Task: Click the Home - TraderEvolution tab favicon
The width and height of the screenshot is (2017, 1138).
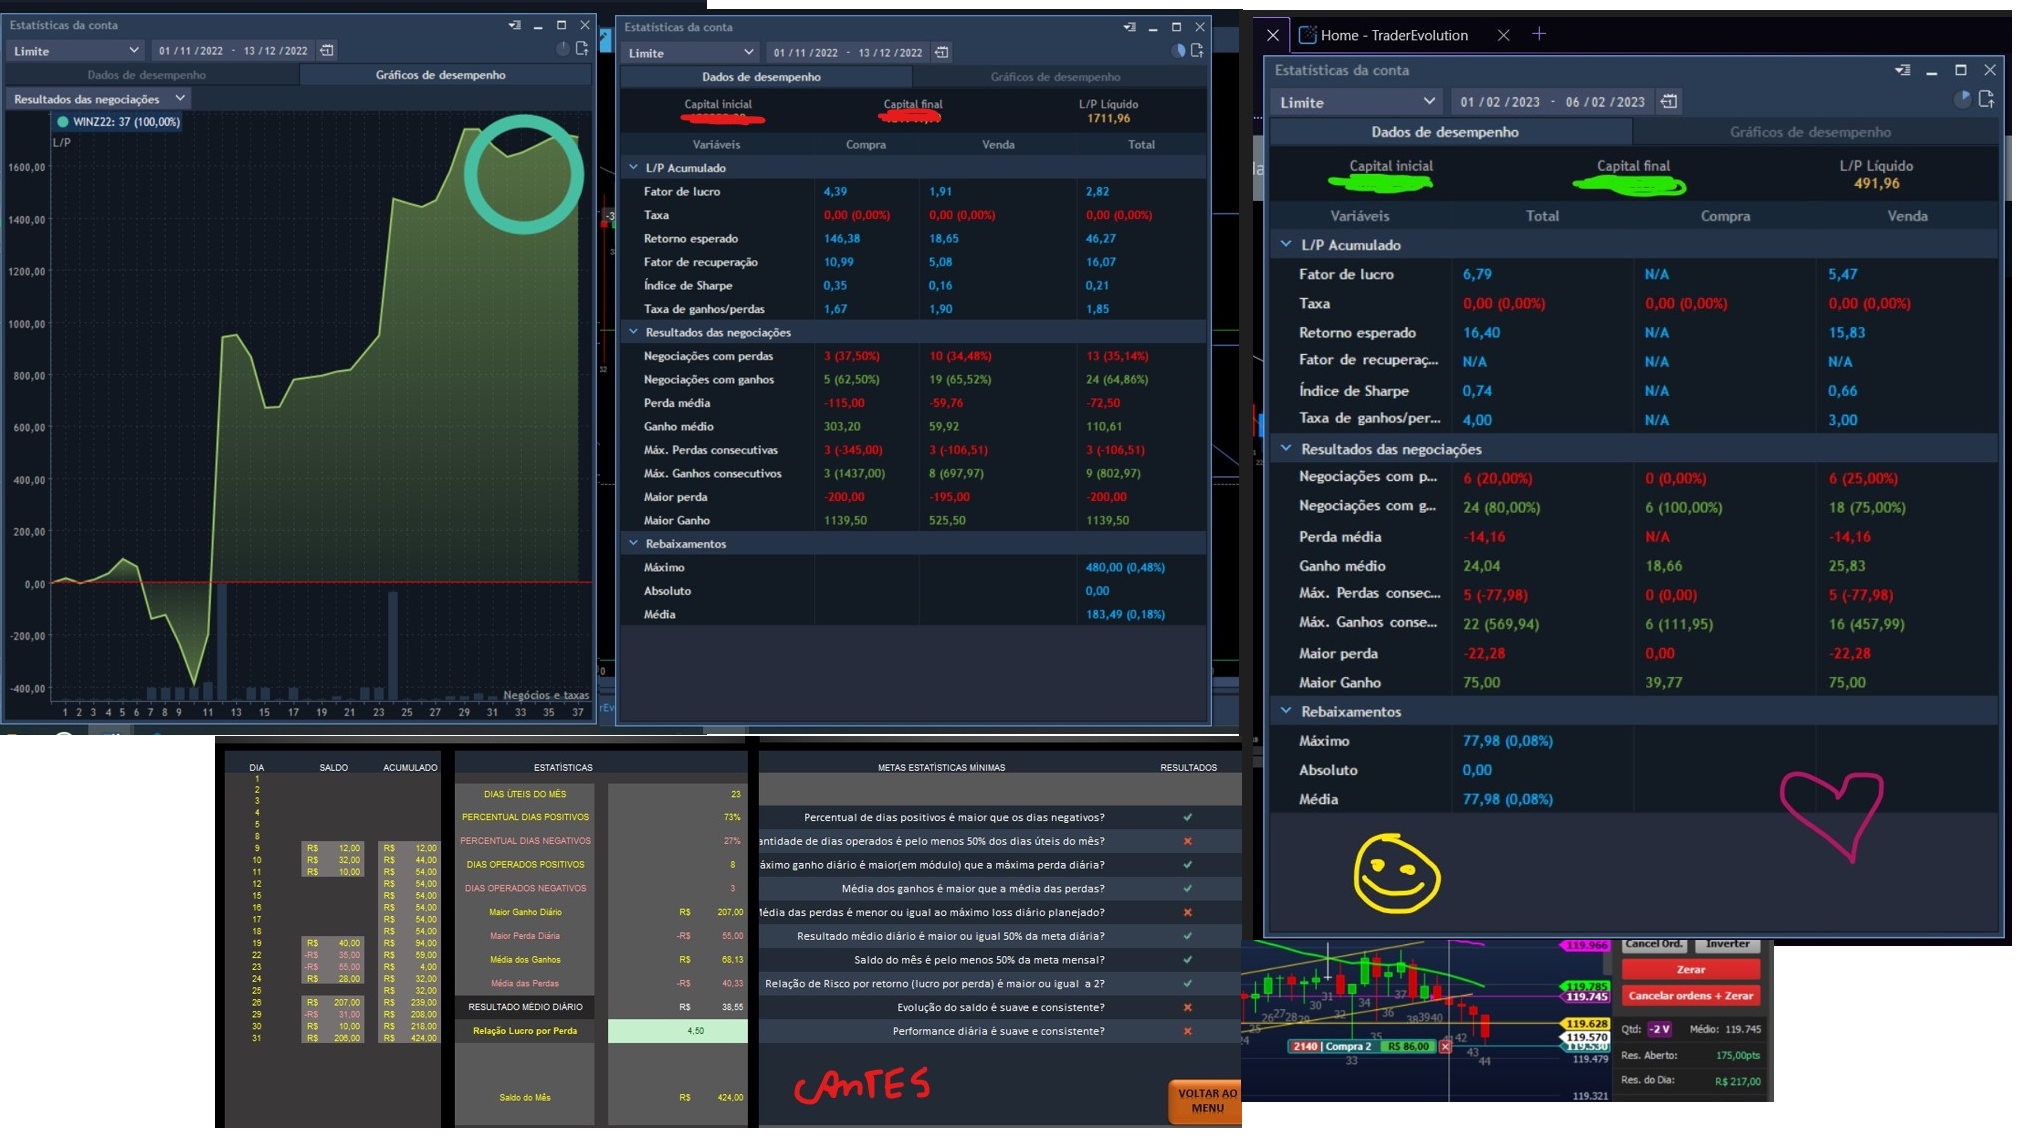Action: [x=1307, y=35]
